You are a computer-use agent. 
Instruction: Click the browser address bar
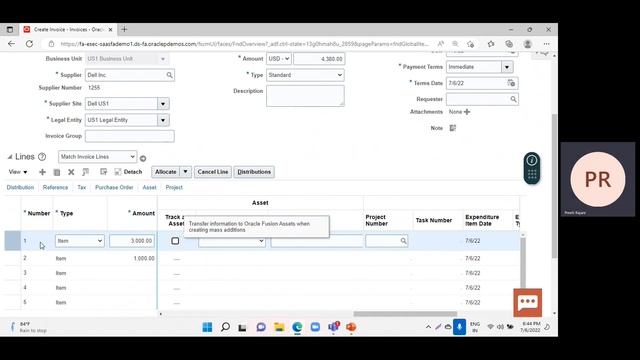[x=244, y=44]
